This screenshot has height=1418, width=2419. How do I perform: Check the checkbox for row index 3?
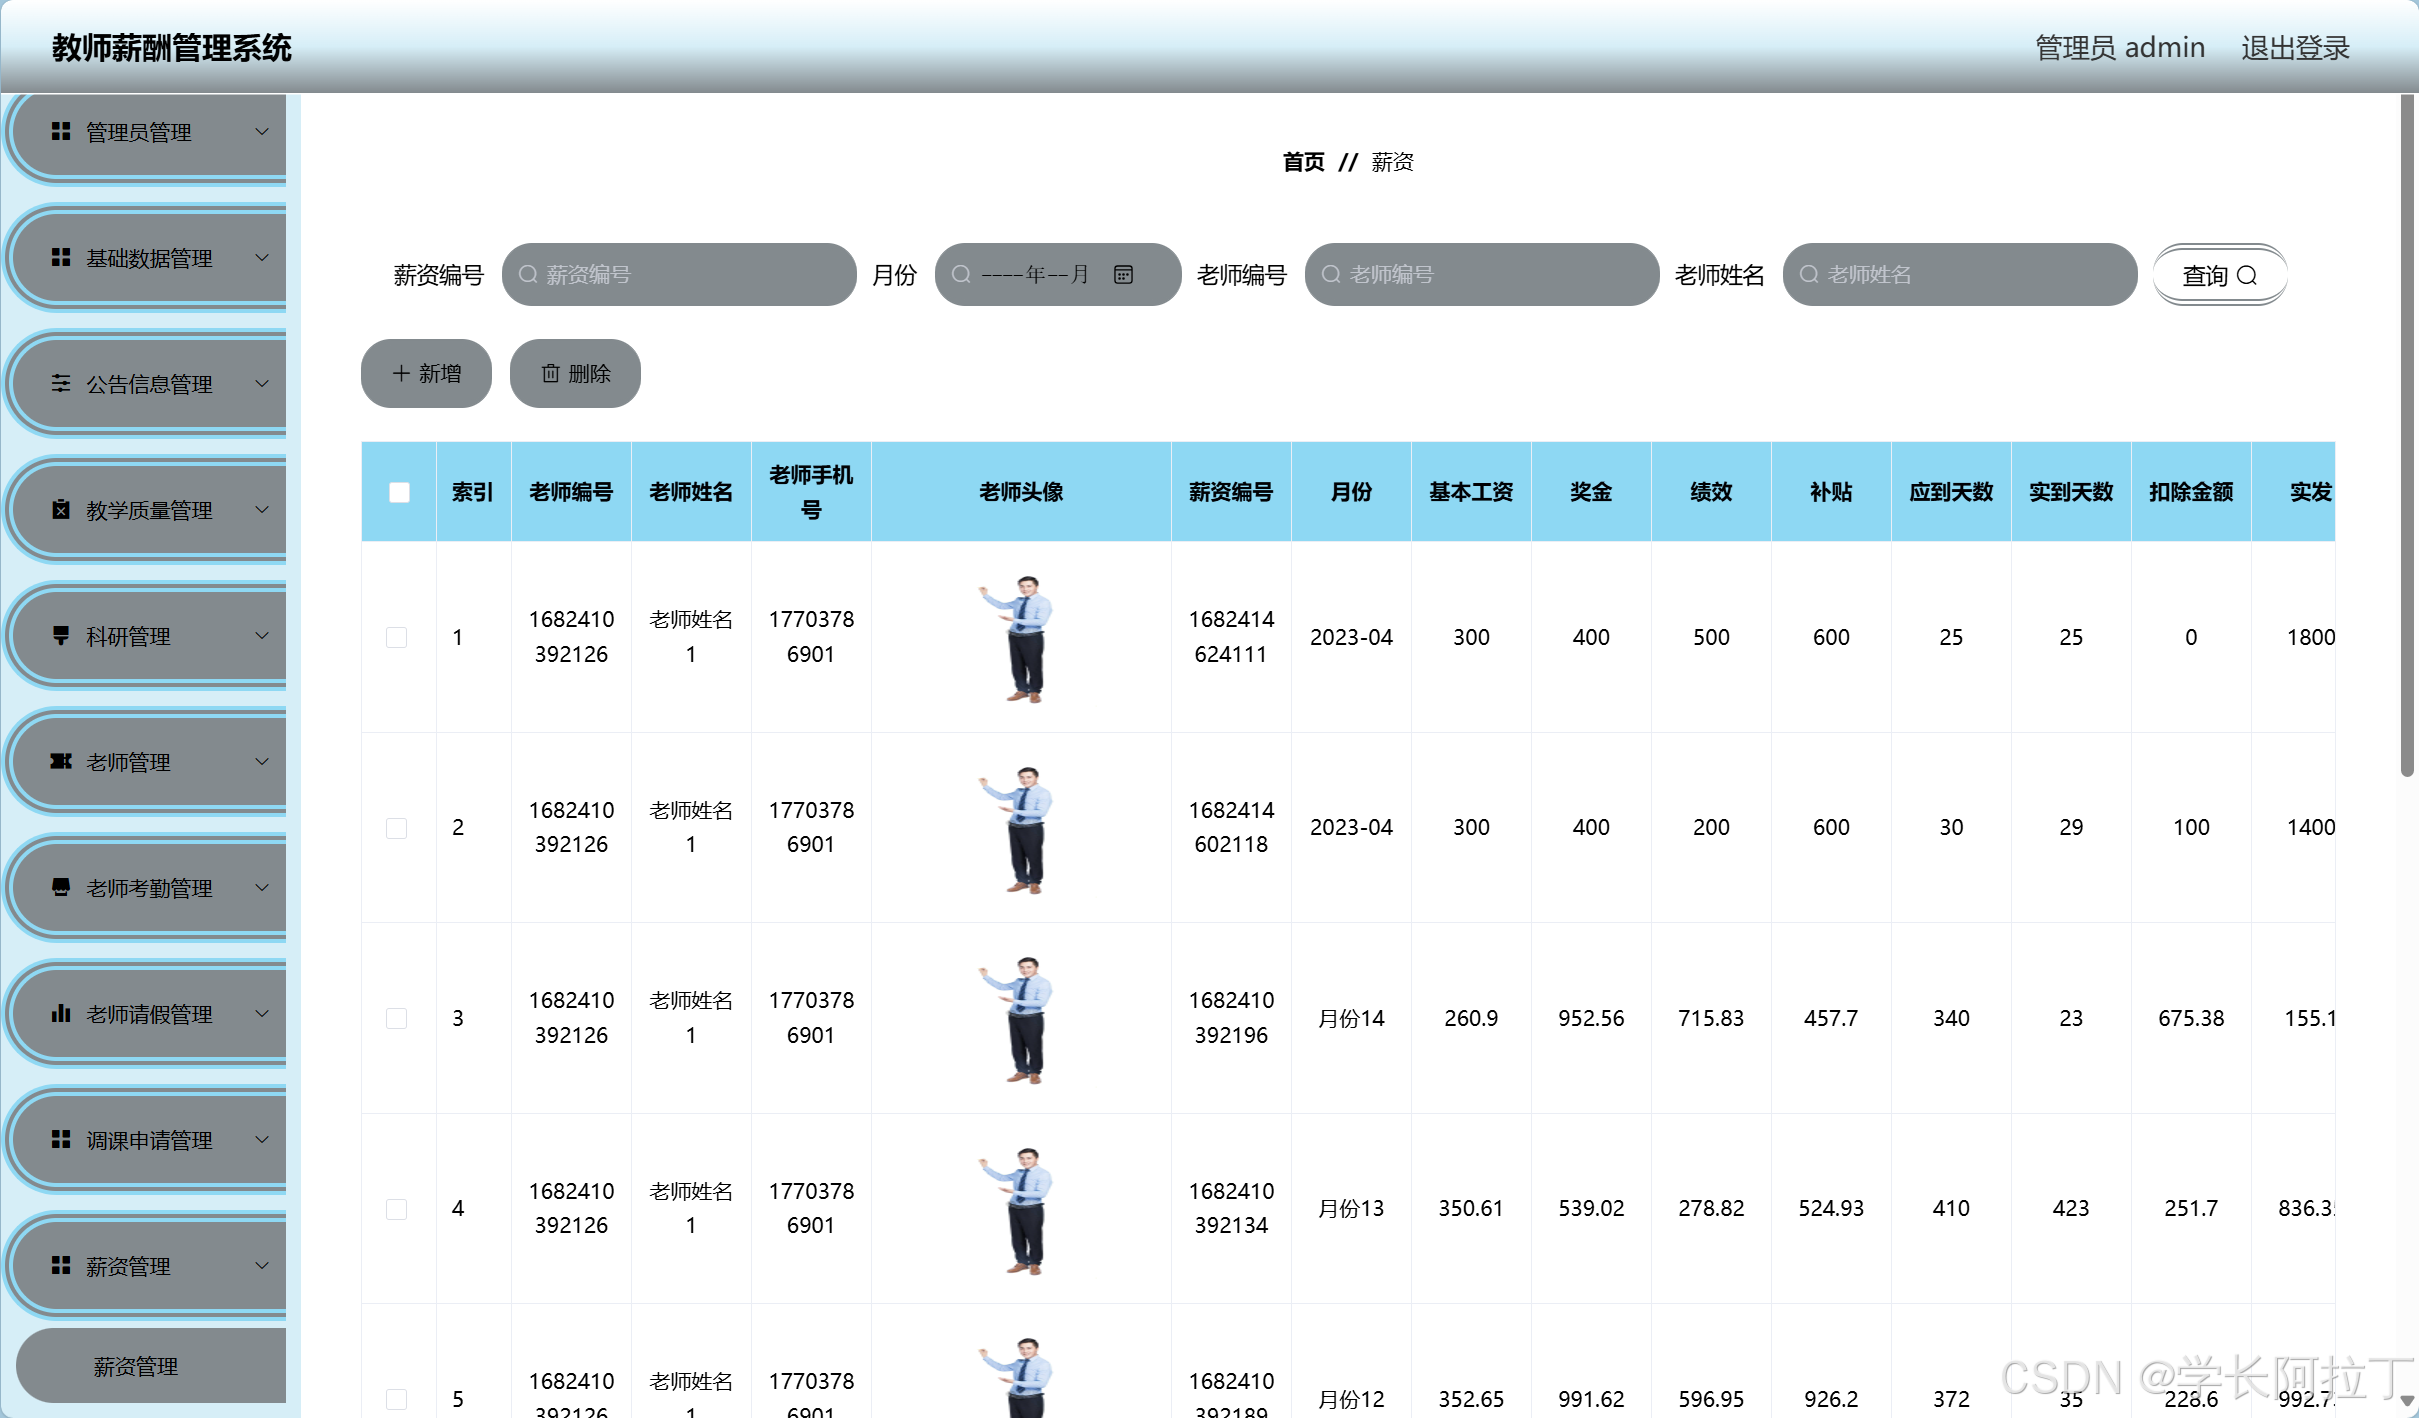pos(397,1018)
